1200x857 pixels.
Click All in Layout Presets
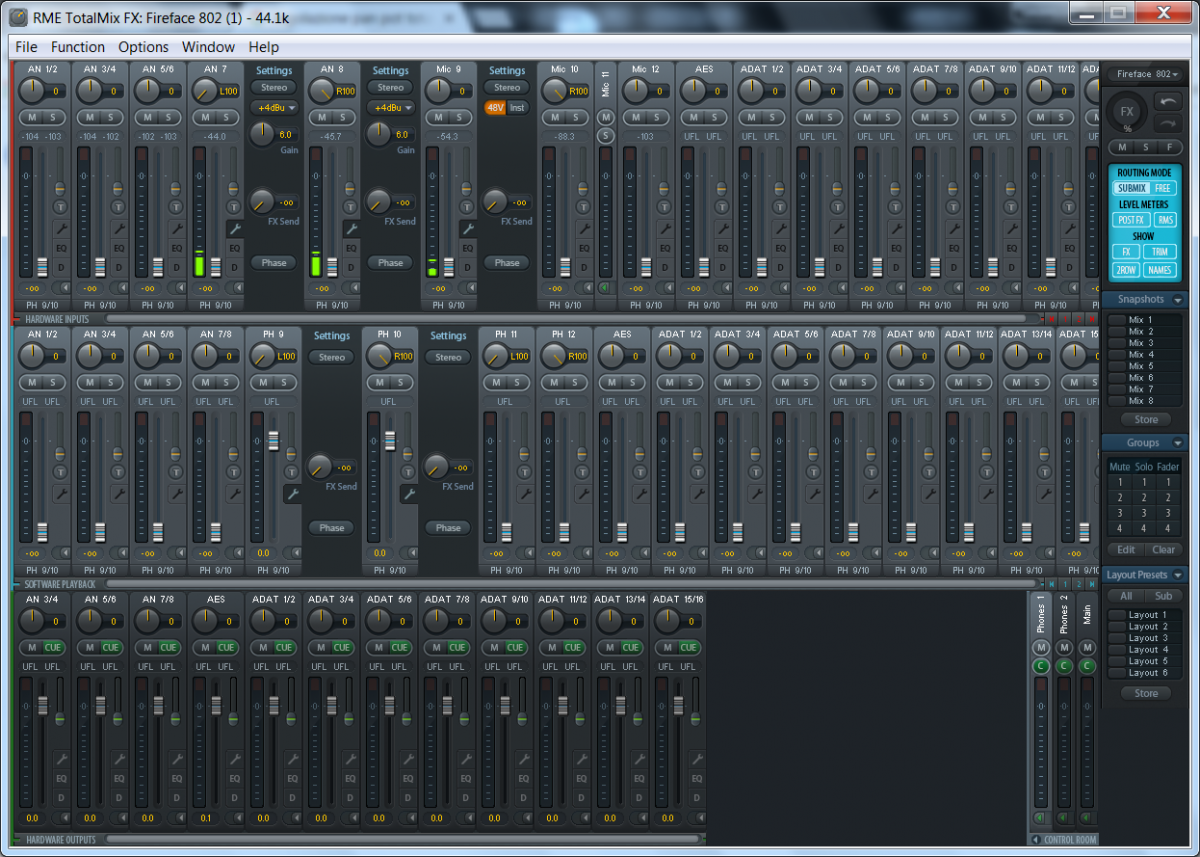pyautogui.click(x=1126, y=596)
